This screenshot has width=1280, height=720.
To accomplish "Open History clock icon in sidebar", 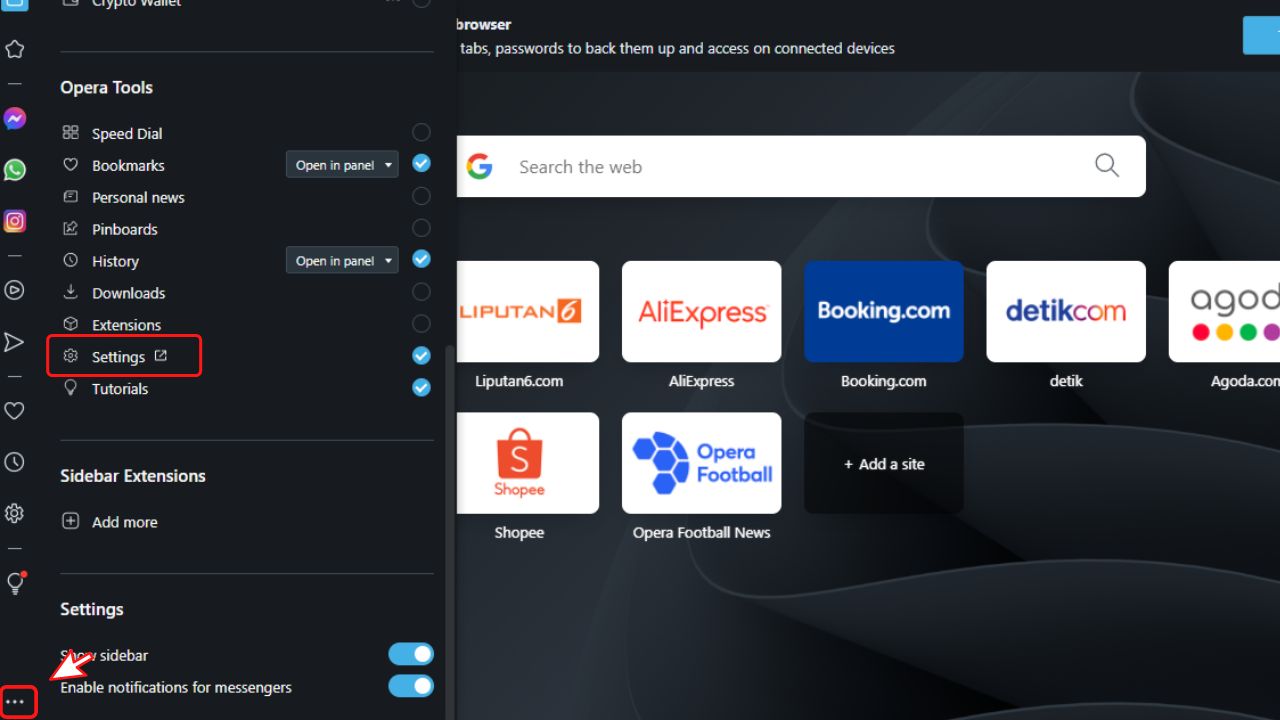I will coord(14,462).
